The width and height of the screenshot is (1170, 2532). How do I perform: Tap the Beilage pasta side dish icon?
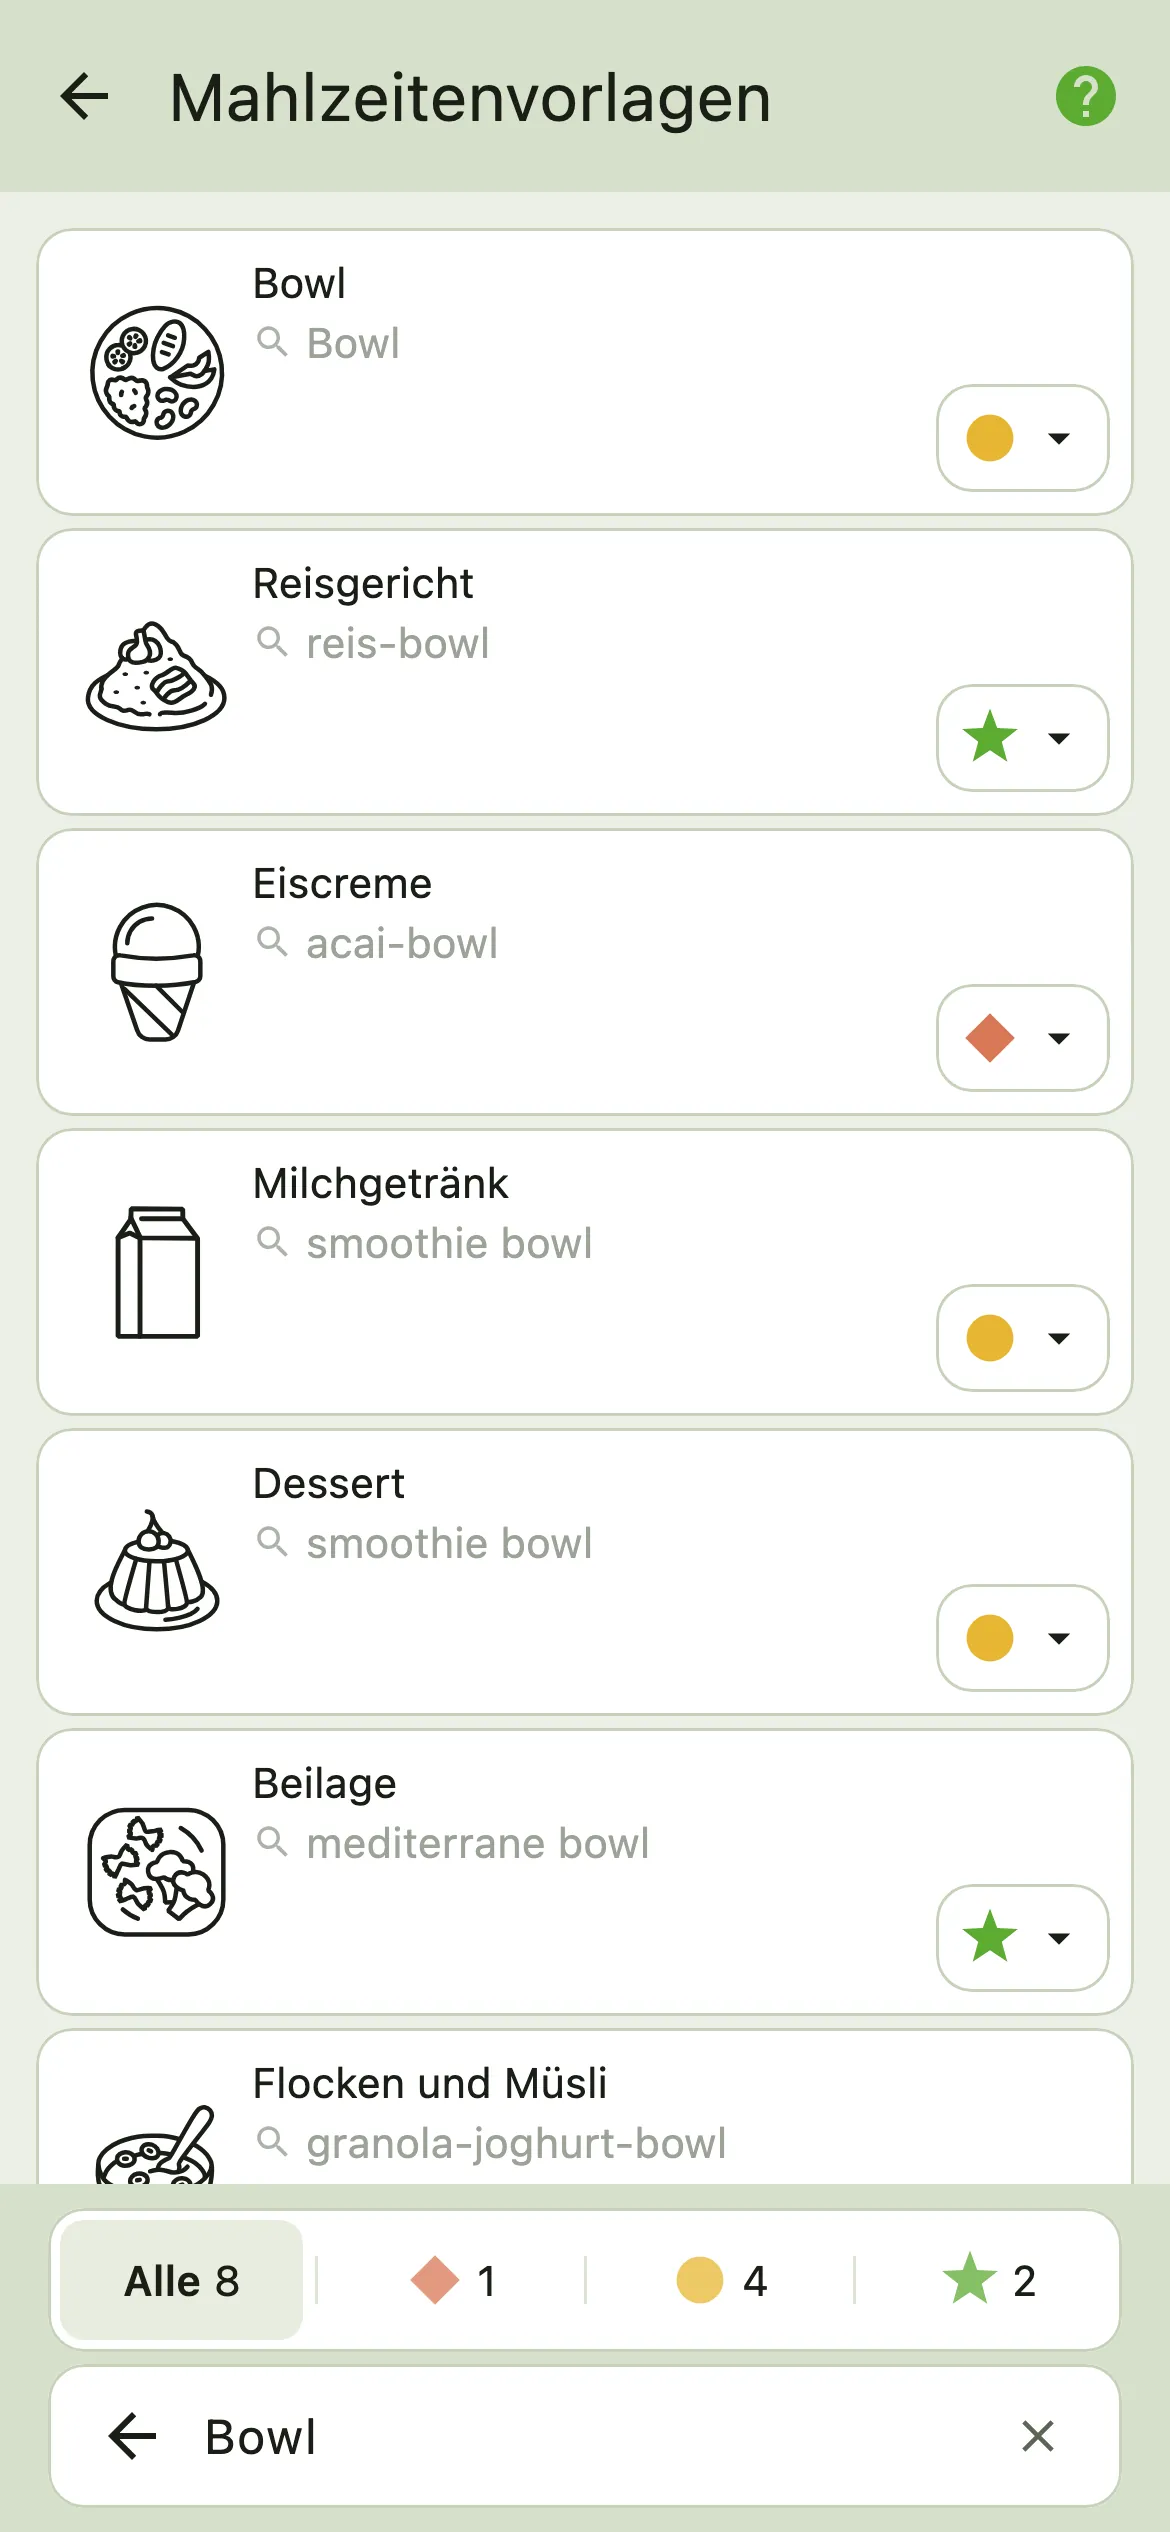(x=157, y=1872)
